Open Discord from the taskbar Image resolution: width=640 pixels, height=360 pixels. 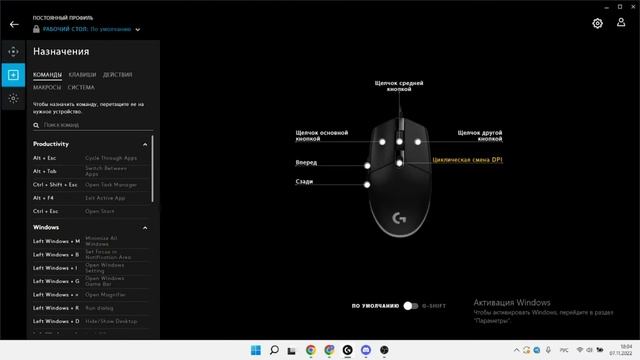click(366, 350)
